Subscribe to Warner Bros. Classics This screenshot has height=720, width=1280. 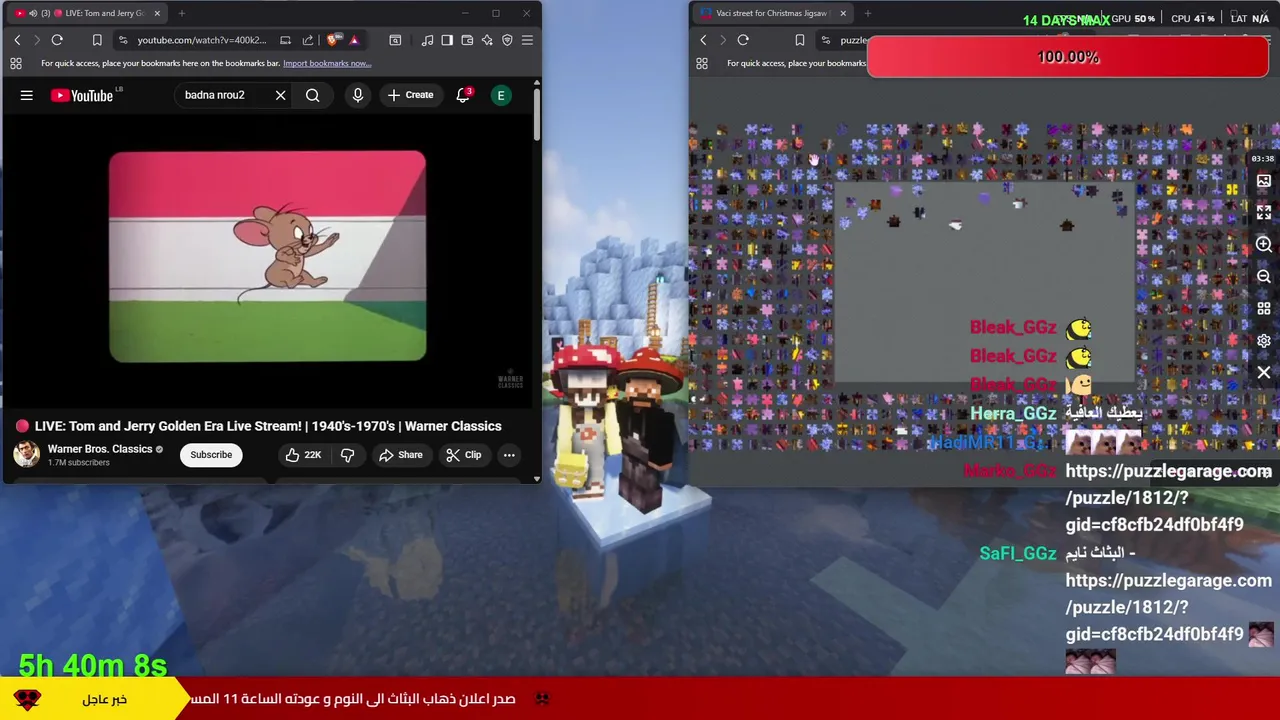point(211,455)
